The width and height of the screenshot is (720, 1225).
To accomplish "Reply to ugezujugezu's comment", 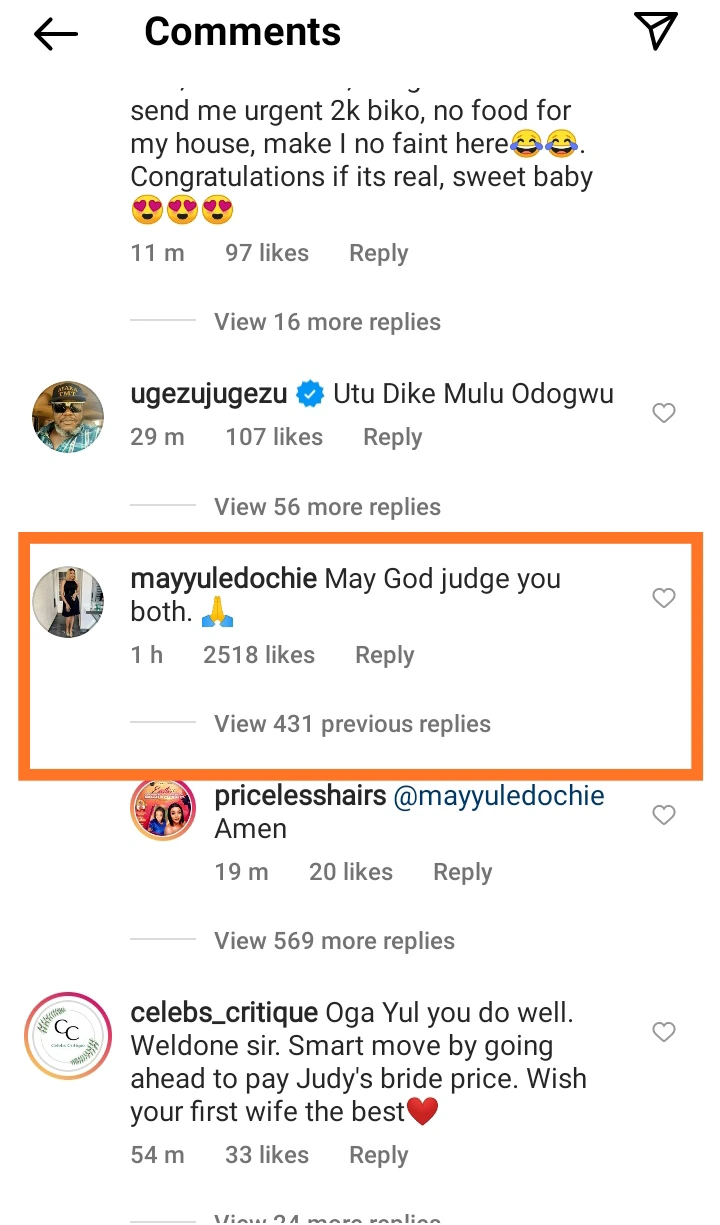I will (392, 437).
